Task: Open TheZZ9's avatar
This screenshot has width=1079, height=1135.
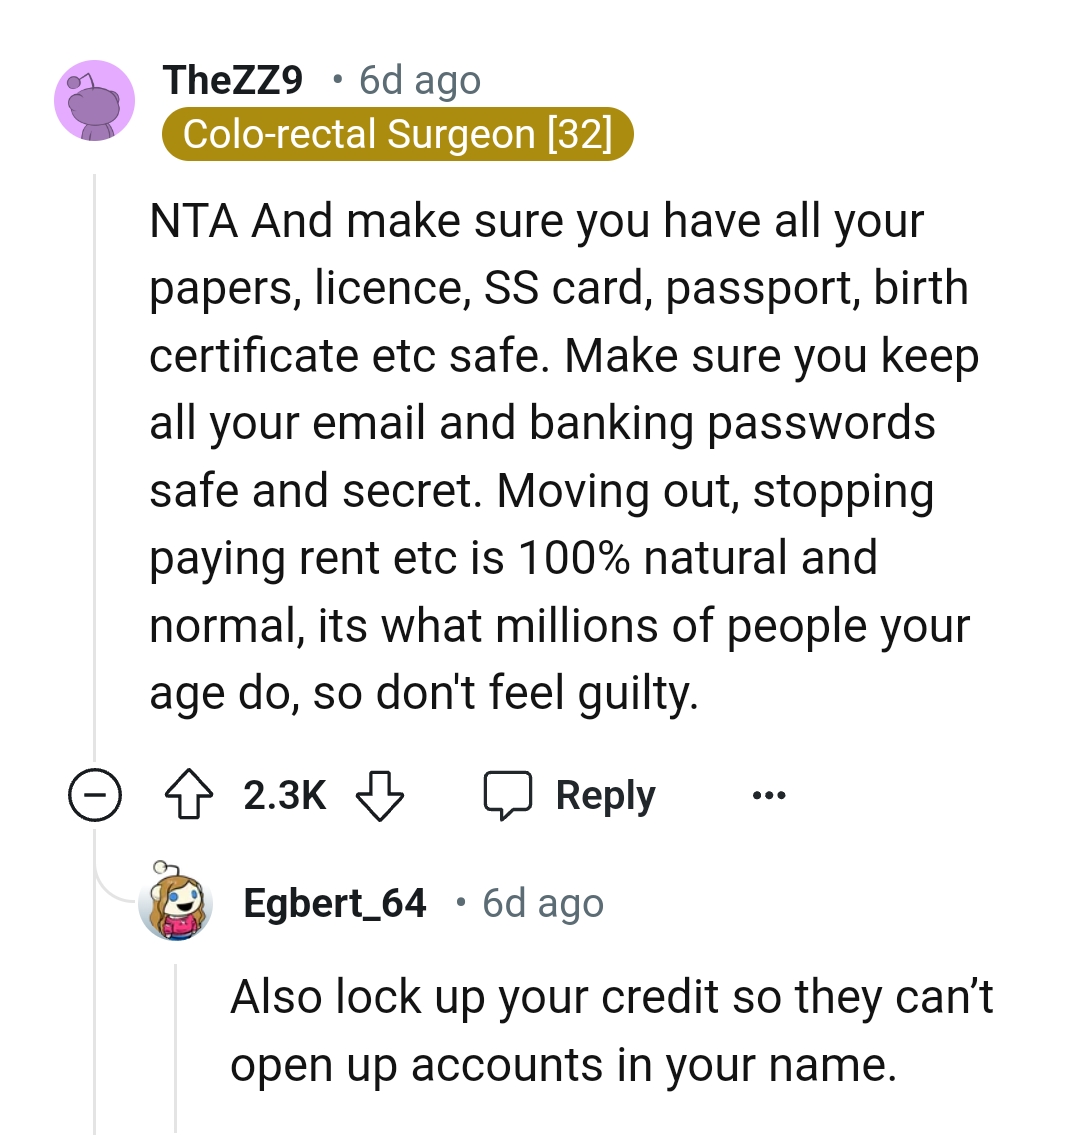Action: (94, 100)
